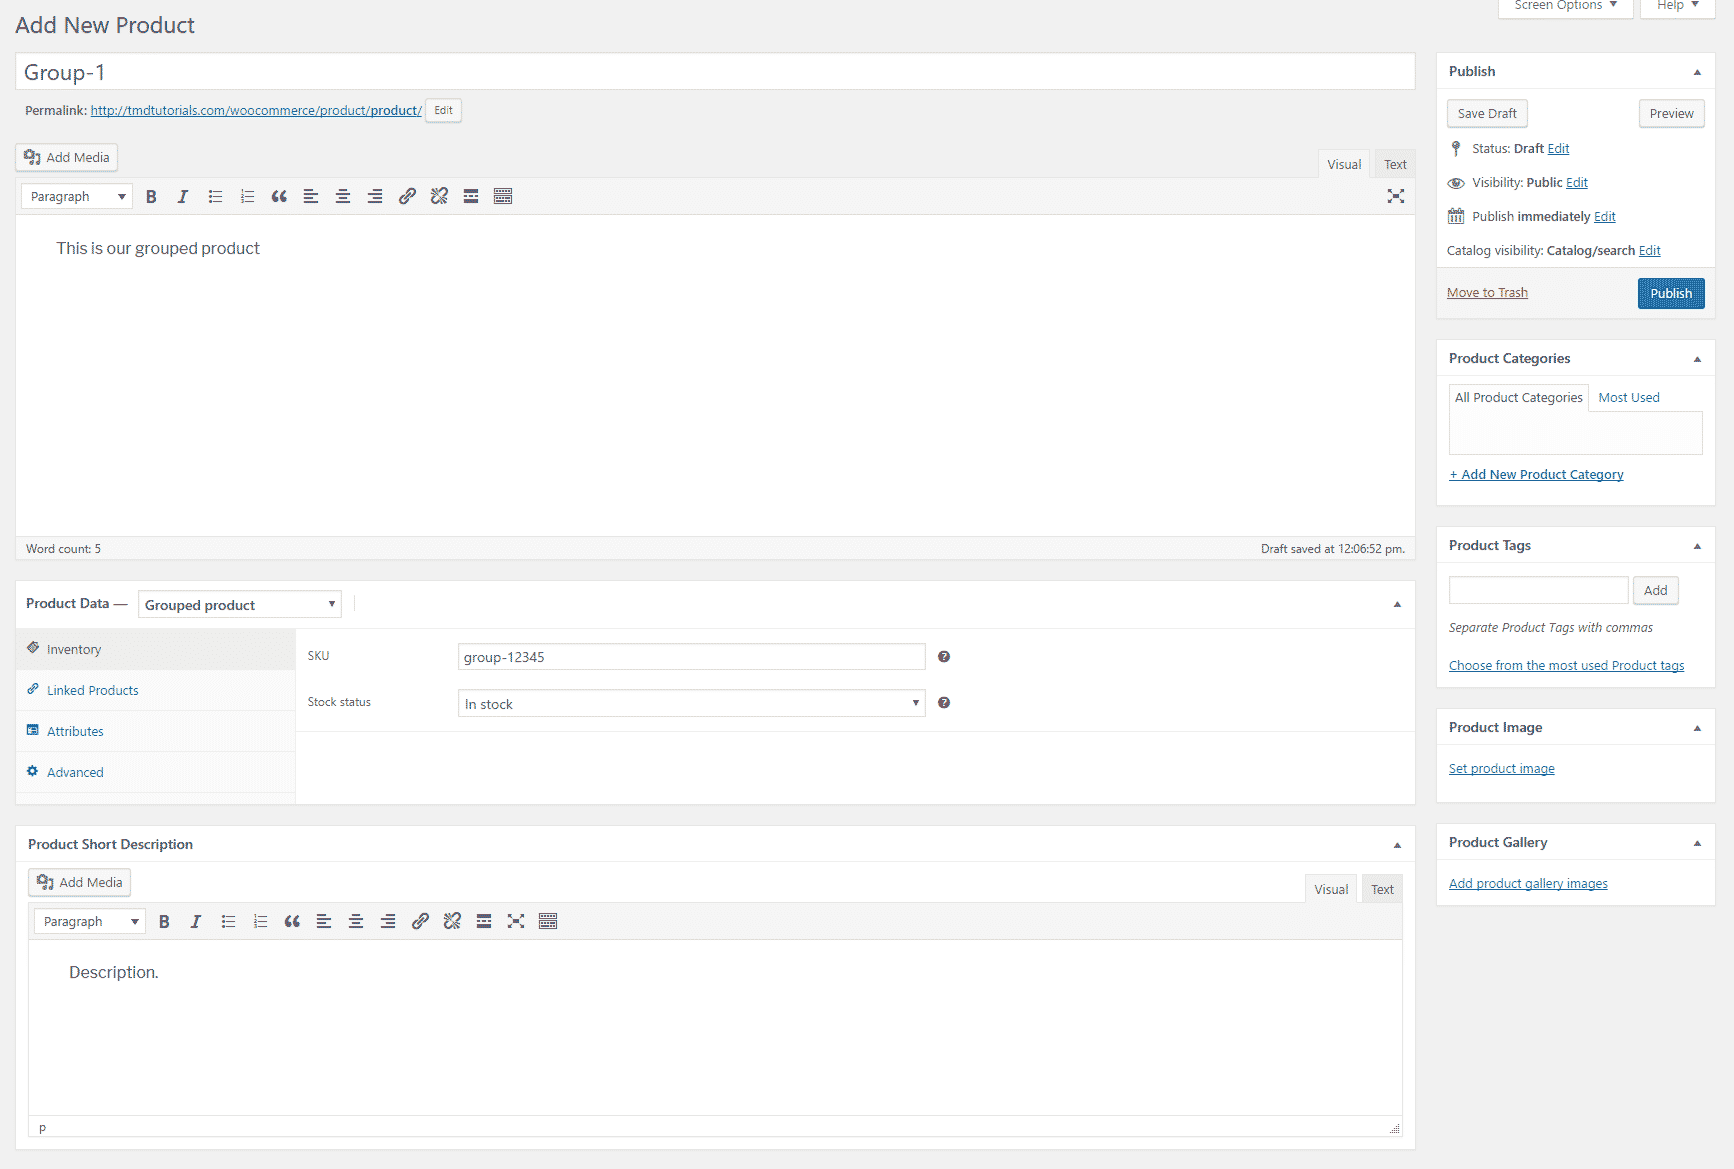Insert blockquote in main editor
This screenshot has width=1734, height=1169.
[x=279, y=197]
